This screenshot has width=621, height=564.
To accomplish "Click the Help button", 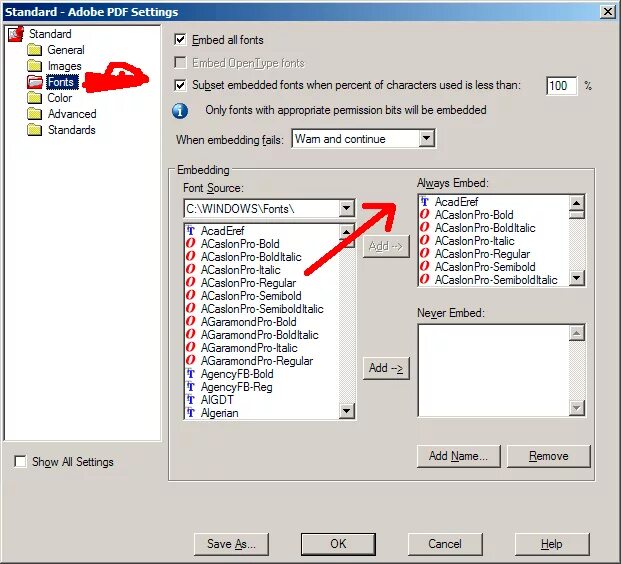I will pos(552,544).
